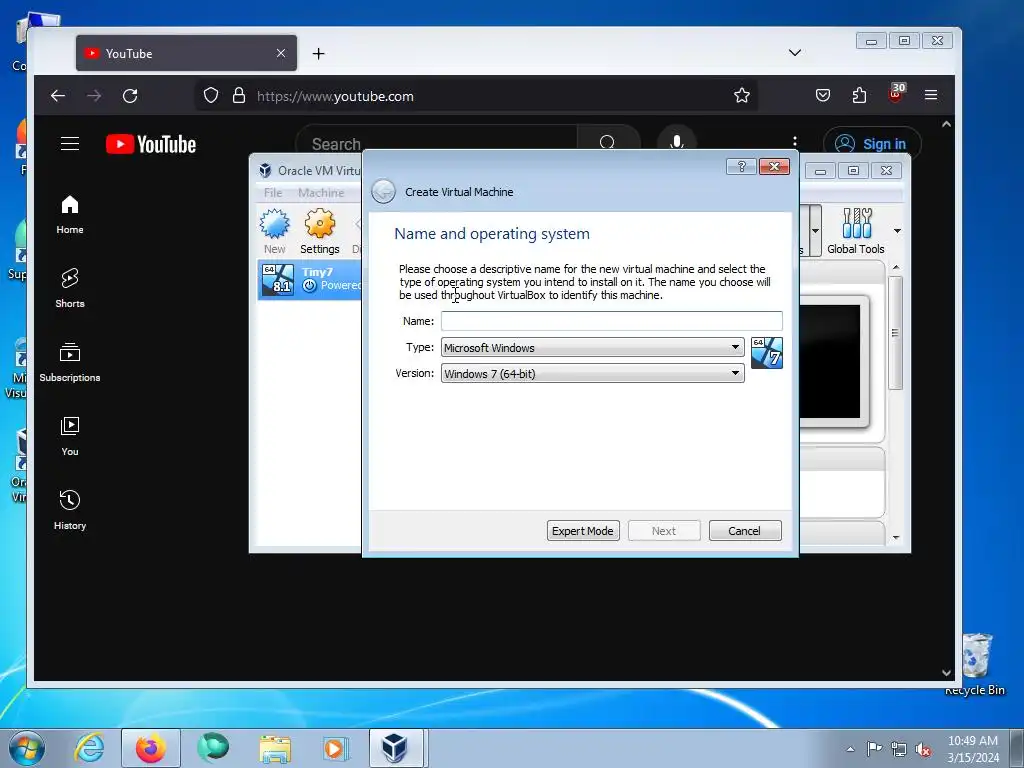Click the back arrow in wizard header
Viewport: 1024px width, 768px height.
coord(383,192)
